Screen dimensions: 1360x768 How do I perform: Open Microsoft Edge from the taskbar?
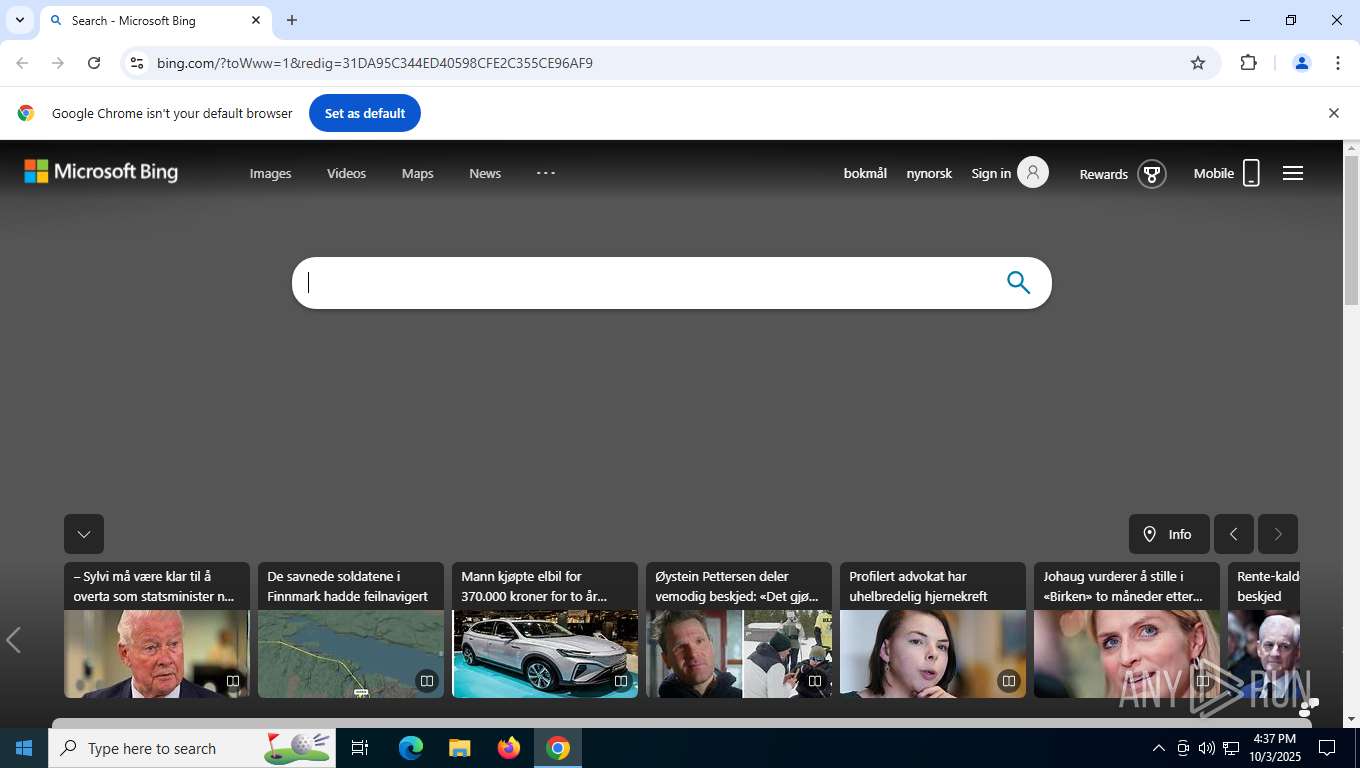(x=411, y=748)
